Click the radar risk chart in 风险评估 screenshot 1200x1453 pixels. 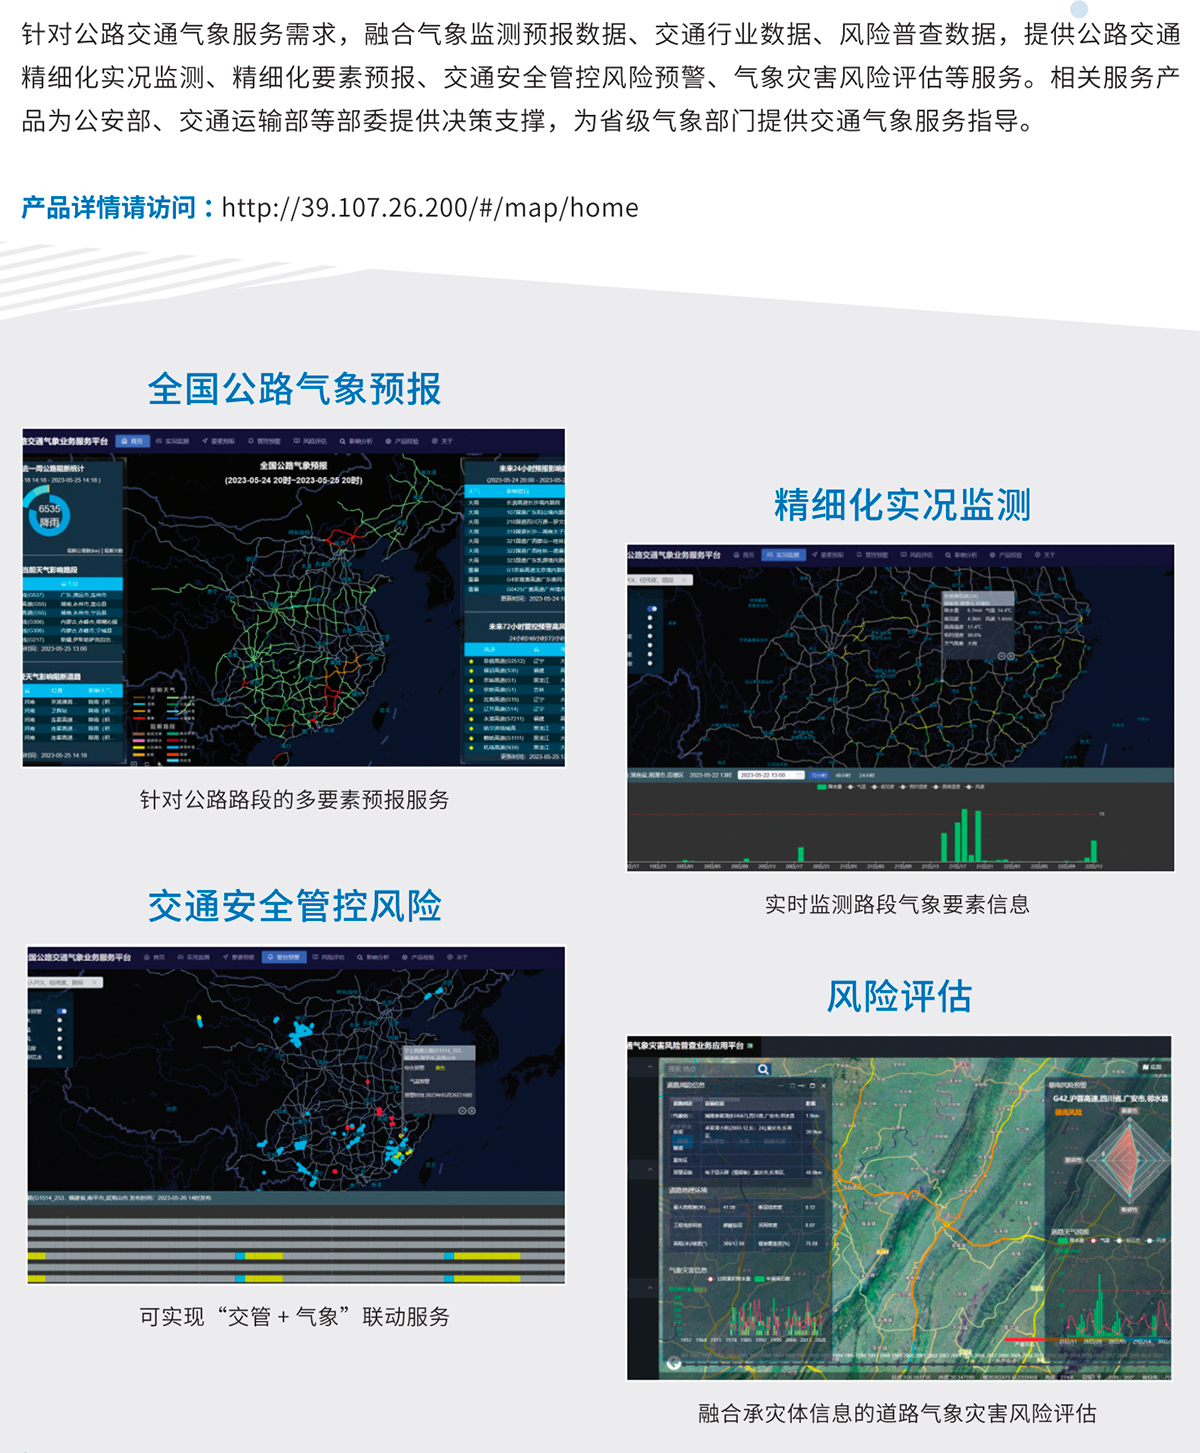[x=1128, y=1158]
